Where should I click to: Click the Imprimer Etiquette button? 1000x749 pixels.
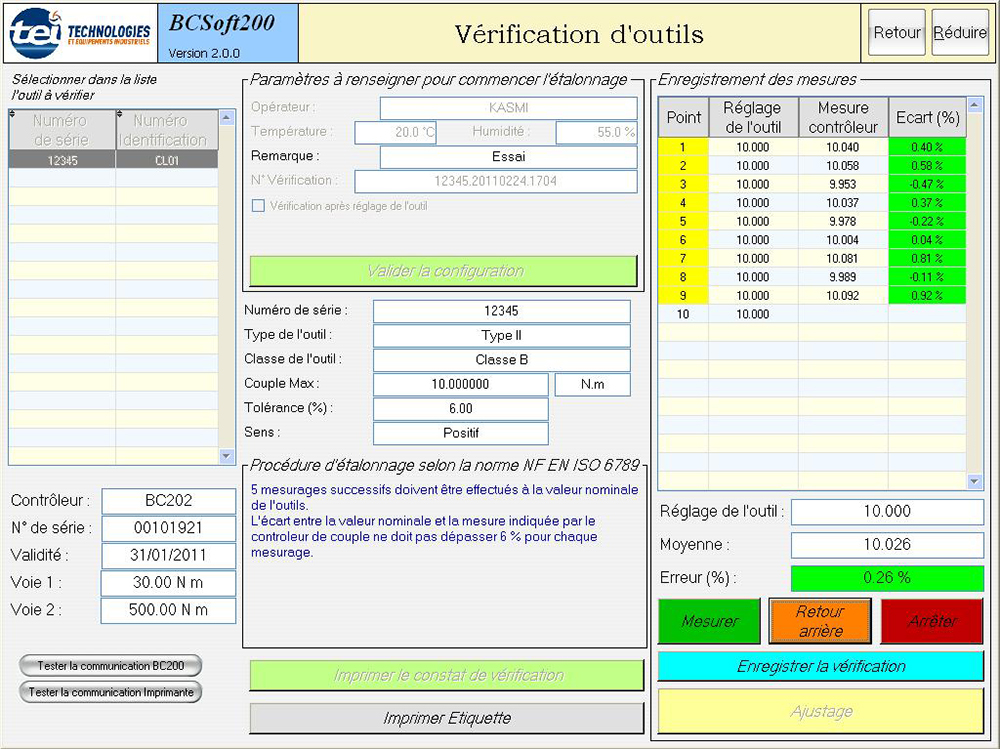(446, 718)
